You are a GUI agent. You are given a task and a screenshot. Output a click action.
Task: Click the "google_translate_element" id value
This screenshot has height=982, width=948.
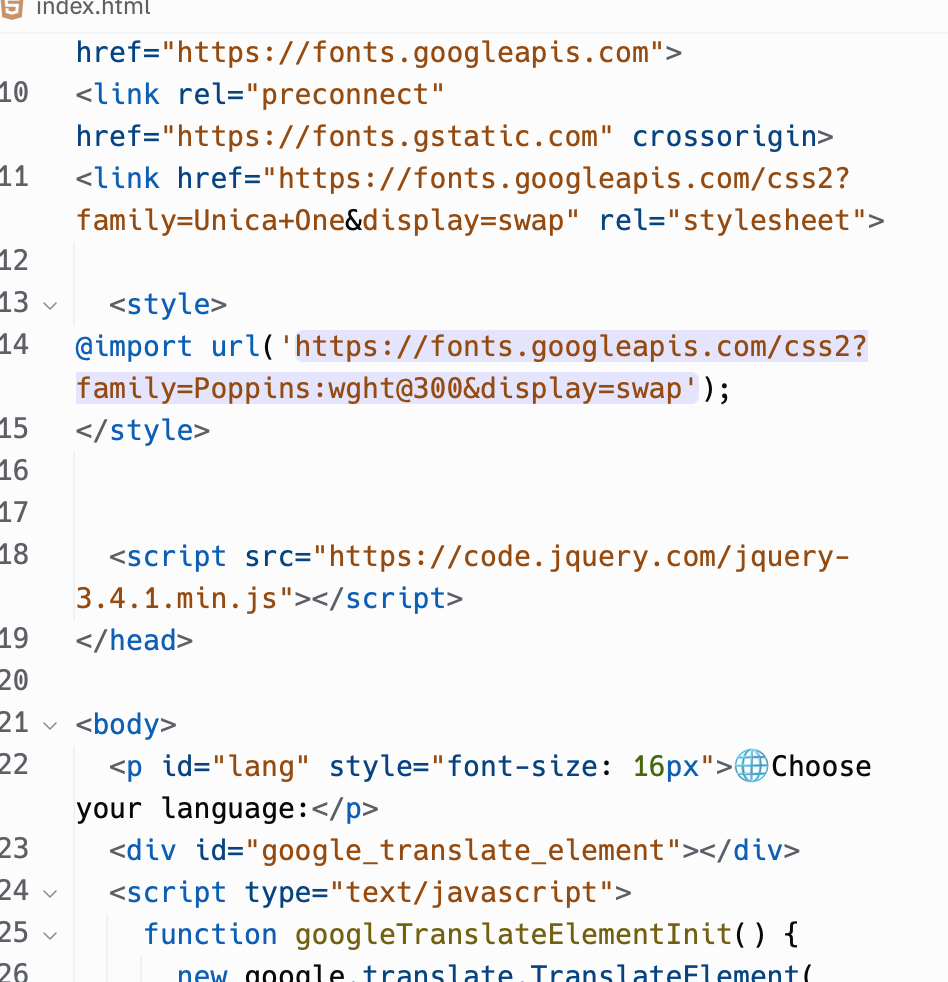463,850
